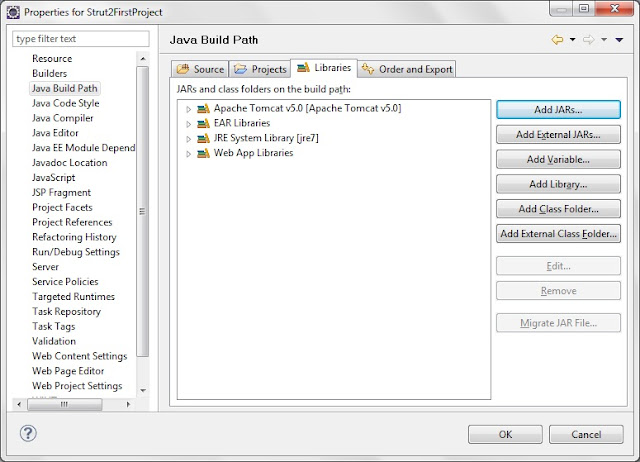Select the Libraries tab

324,68
